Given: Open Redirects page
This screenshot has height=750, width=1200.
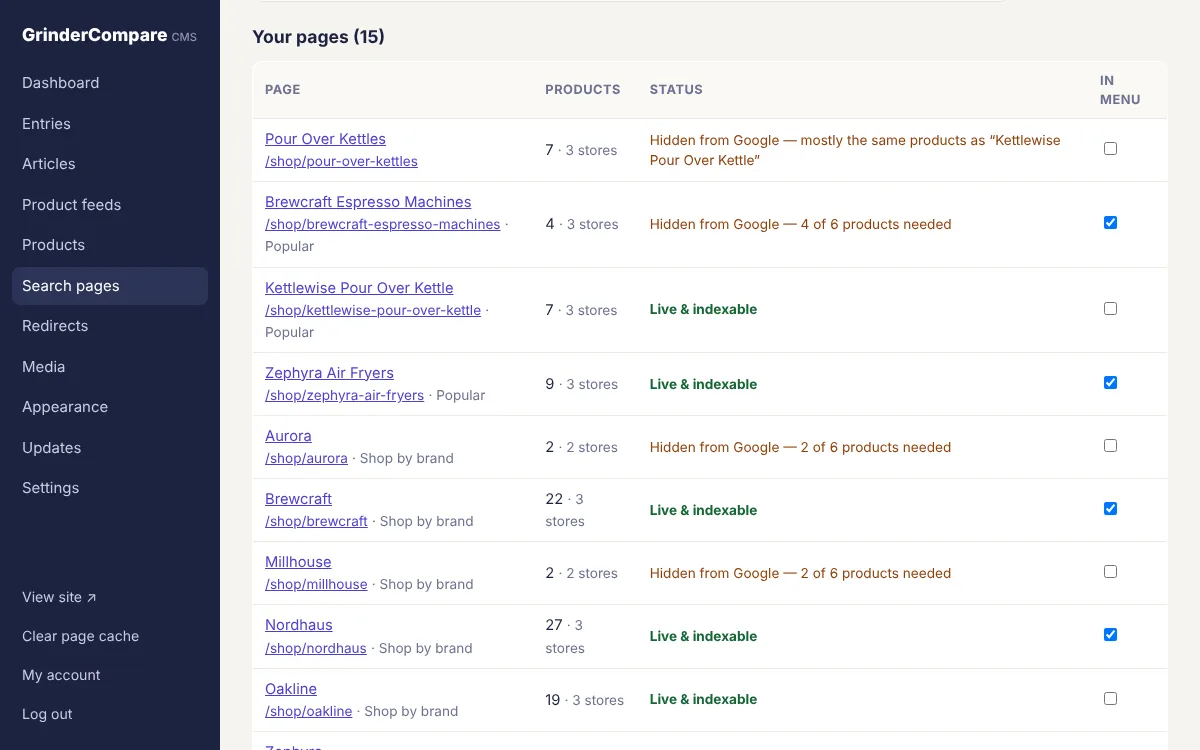Looking at the screenshot, I should tap(110, 326).
